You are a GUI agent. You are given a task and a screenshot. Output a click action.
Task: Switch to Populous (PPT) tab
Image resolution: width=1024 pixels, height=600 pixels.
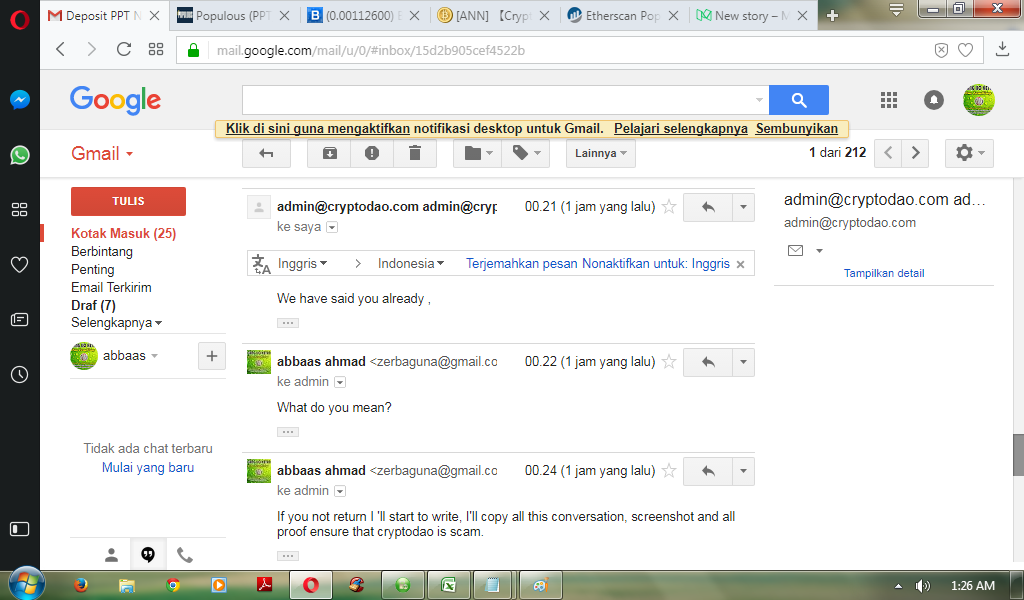pyautogui.click(x=234, y=16)
